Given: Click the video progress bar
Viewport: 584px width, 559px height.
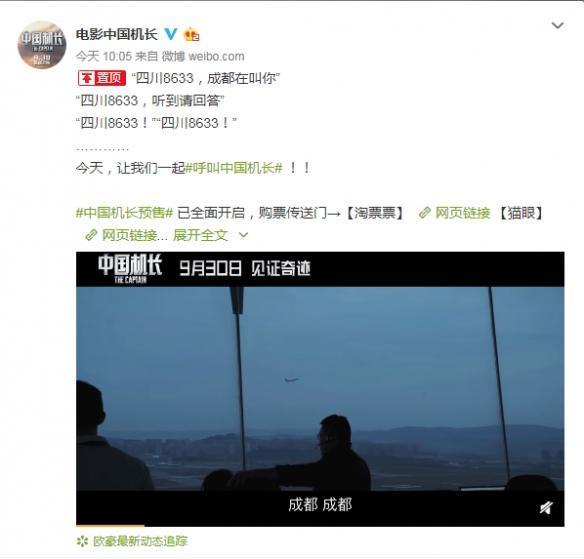Looking at the screenshot, I should [320, 525].
